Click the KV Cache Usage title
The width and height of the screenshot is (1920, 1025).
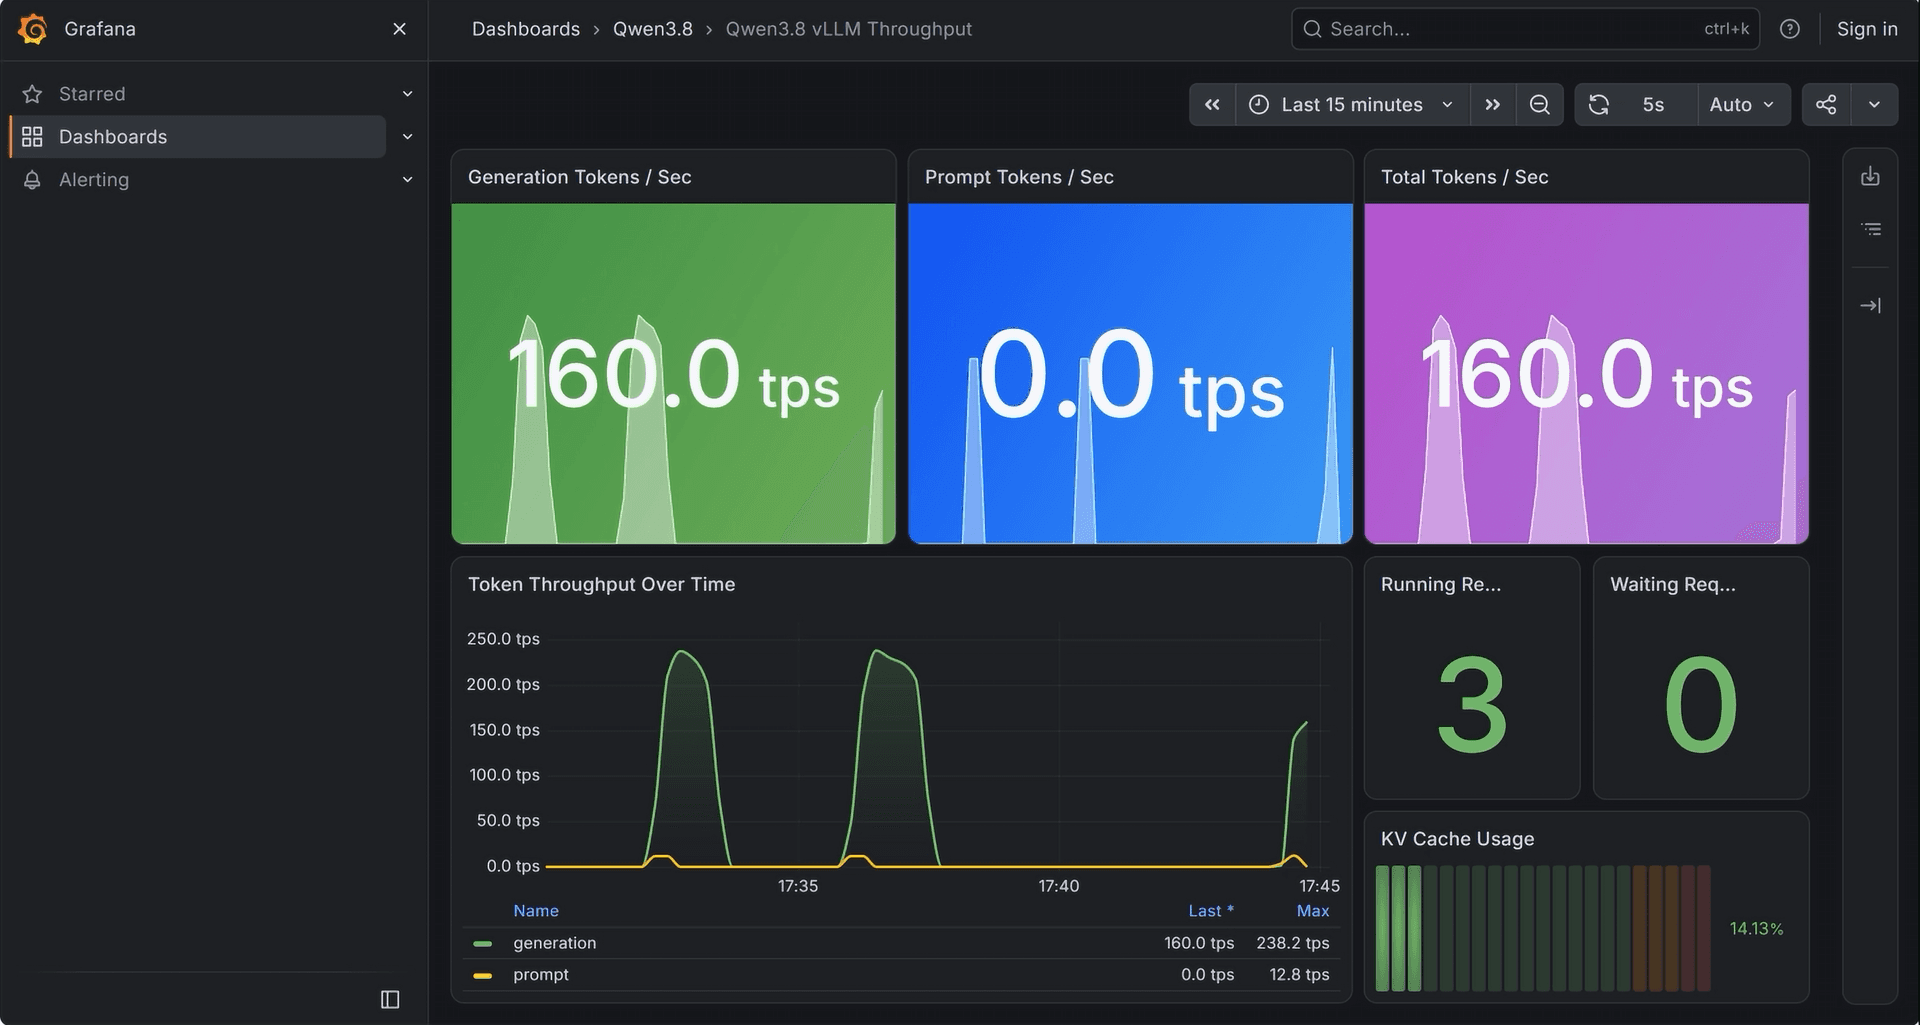[x=1457, y=839]
